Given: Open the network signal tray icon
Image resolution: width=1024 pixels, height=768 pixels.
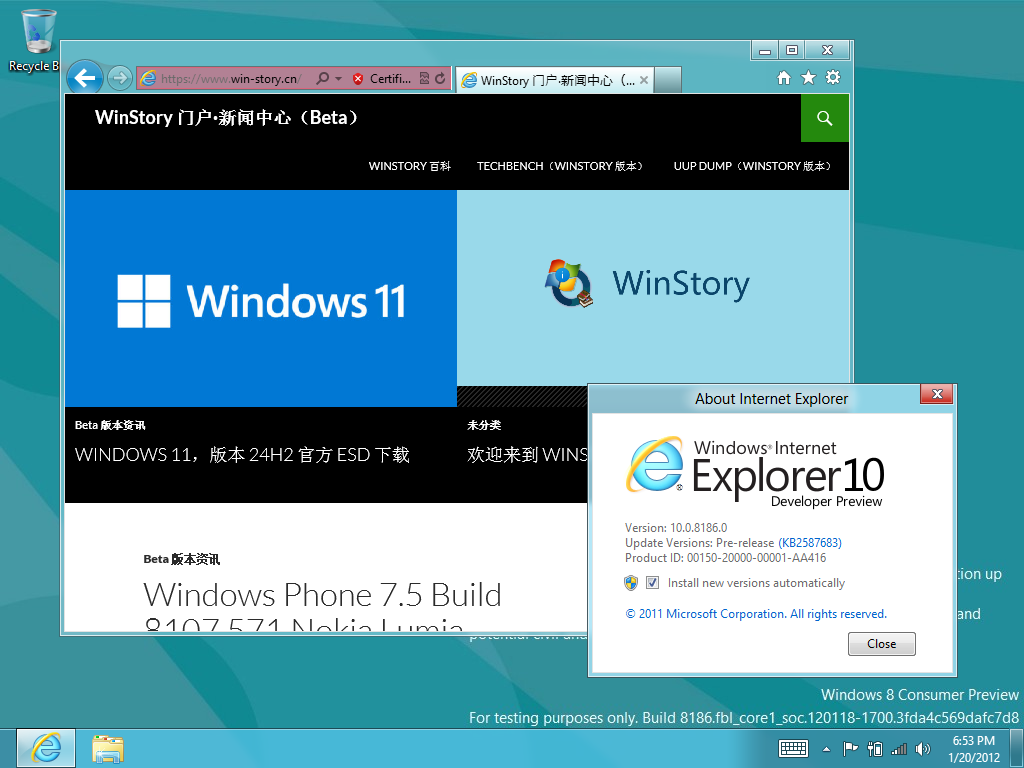Looking at the screenshot, I should pyautogui.click(x=899, y=749).
